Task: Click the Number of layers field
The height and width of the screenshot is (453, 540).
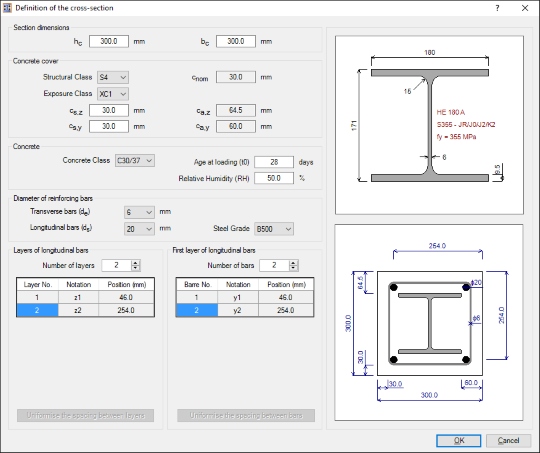Action: click(x=116, y=265)
